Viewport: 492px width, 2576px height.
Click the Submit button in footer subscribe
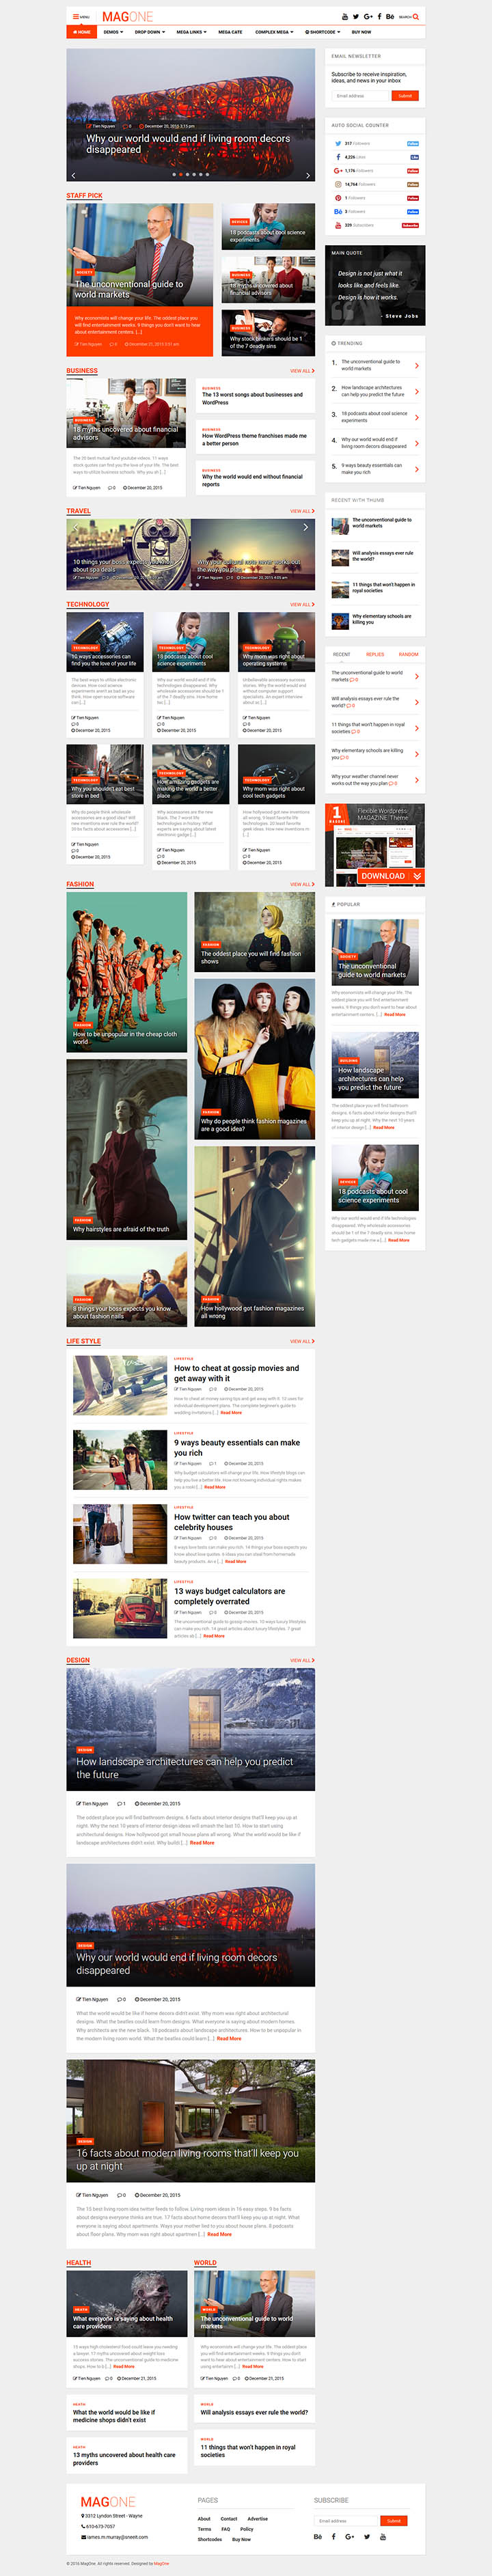point(394,2520)
